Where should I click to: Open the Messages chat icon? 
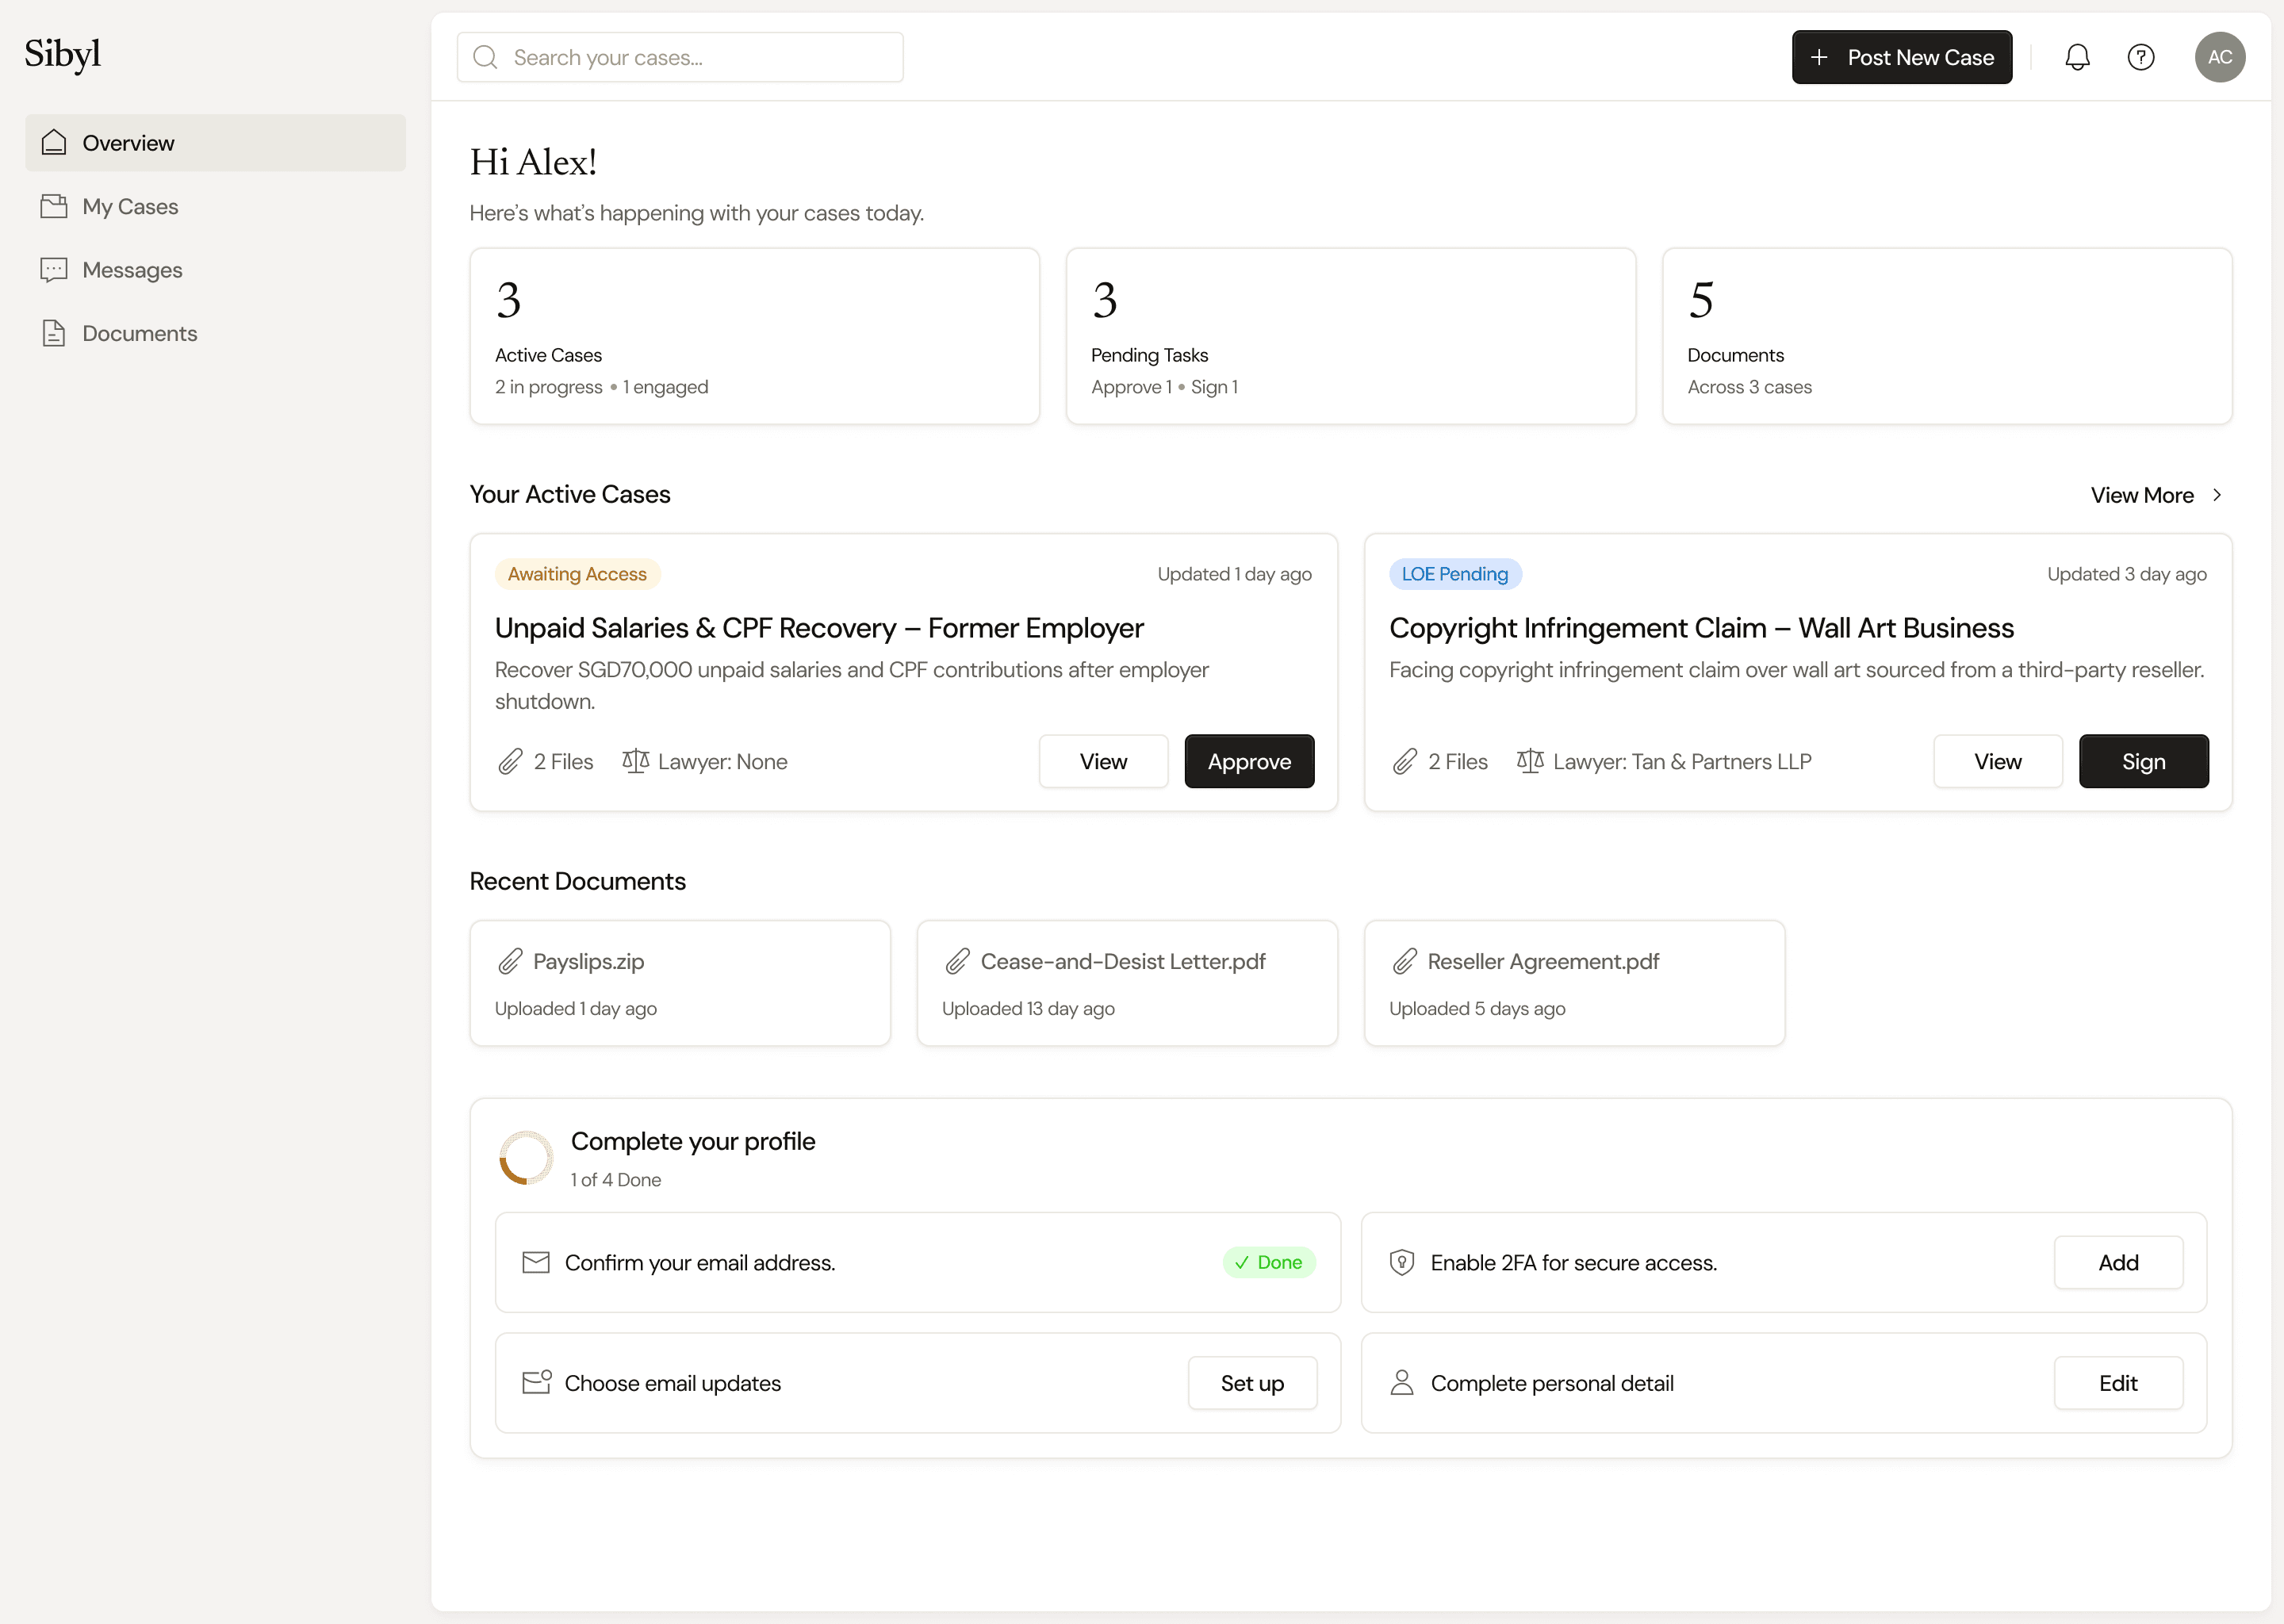coord(54,269)
